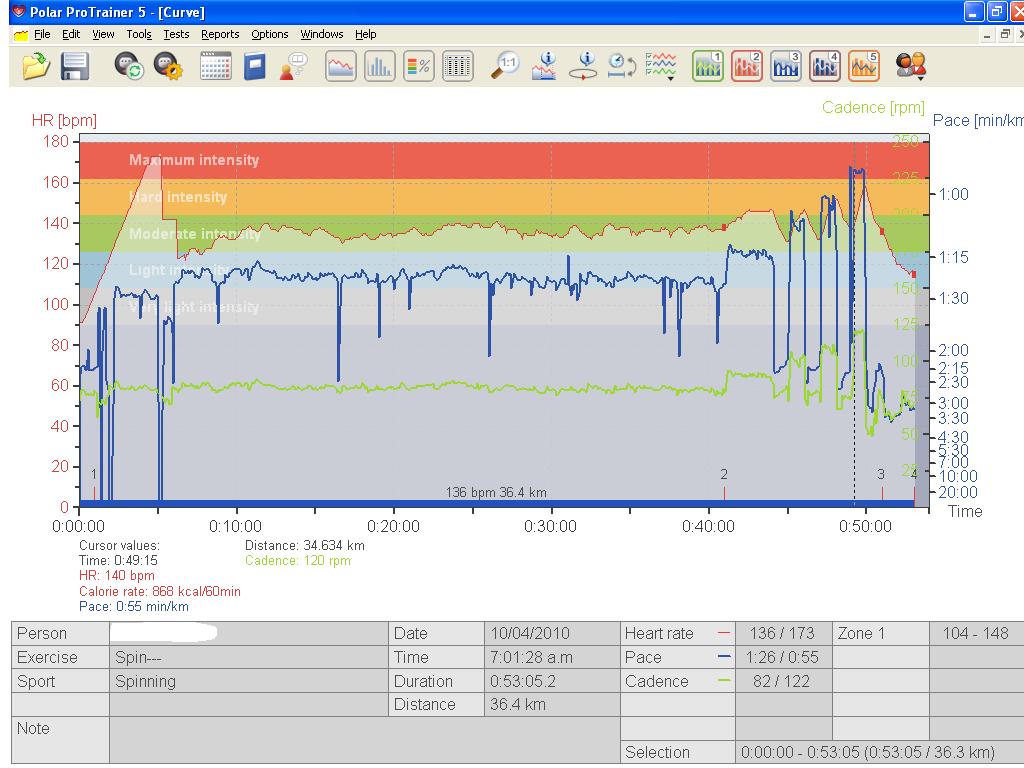Click the percentage zones icon
The image size is (1024, 768).
[418, 66]
